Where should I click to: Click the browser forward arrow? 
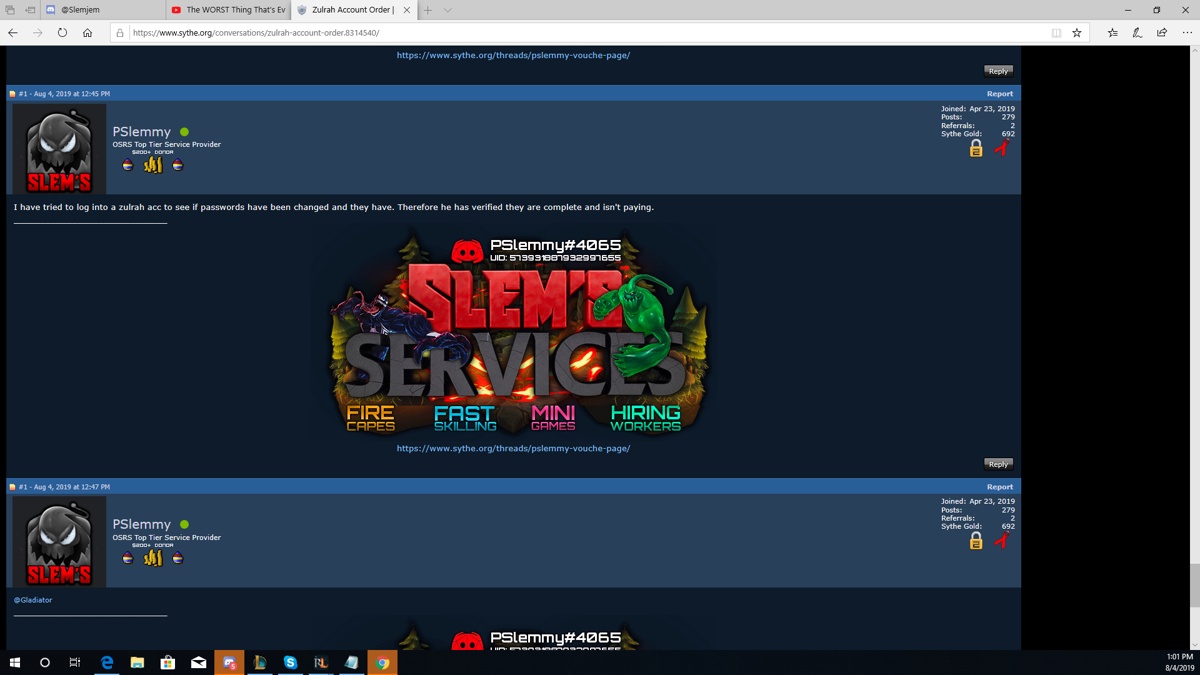[x=37, y=33]
